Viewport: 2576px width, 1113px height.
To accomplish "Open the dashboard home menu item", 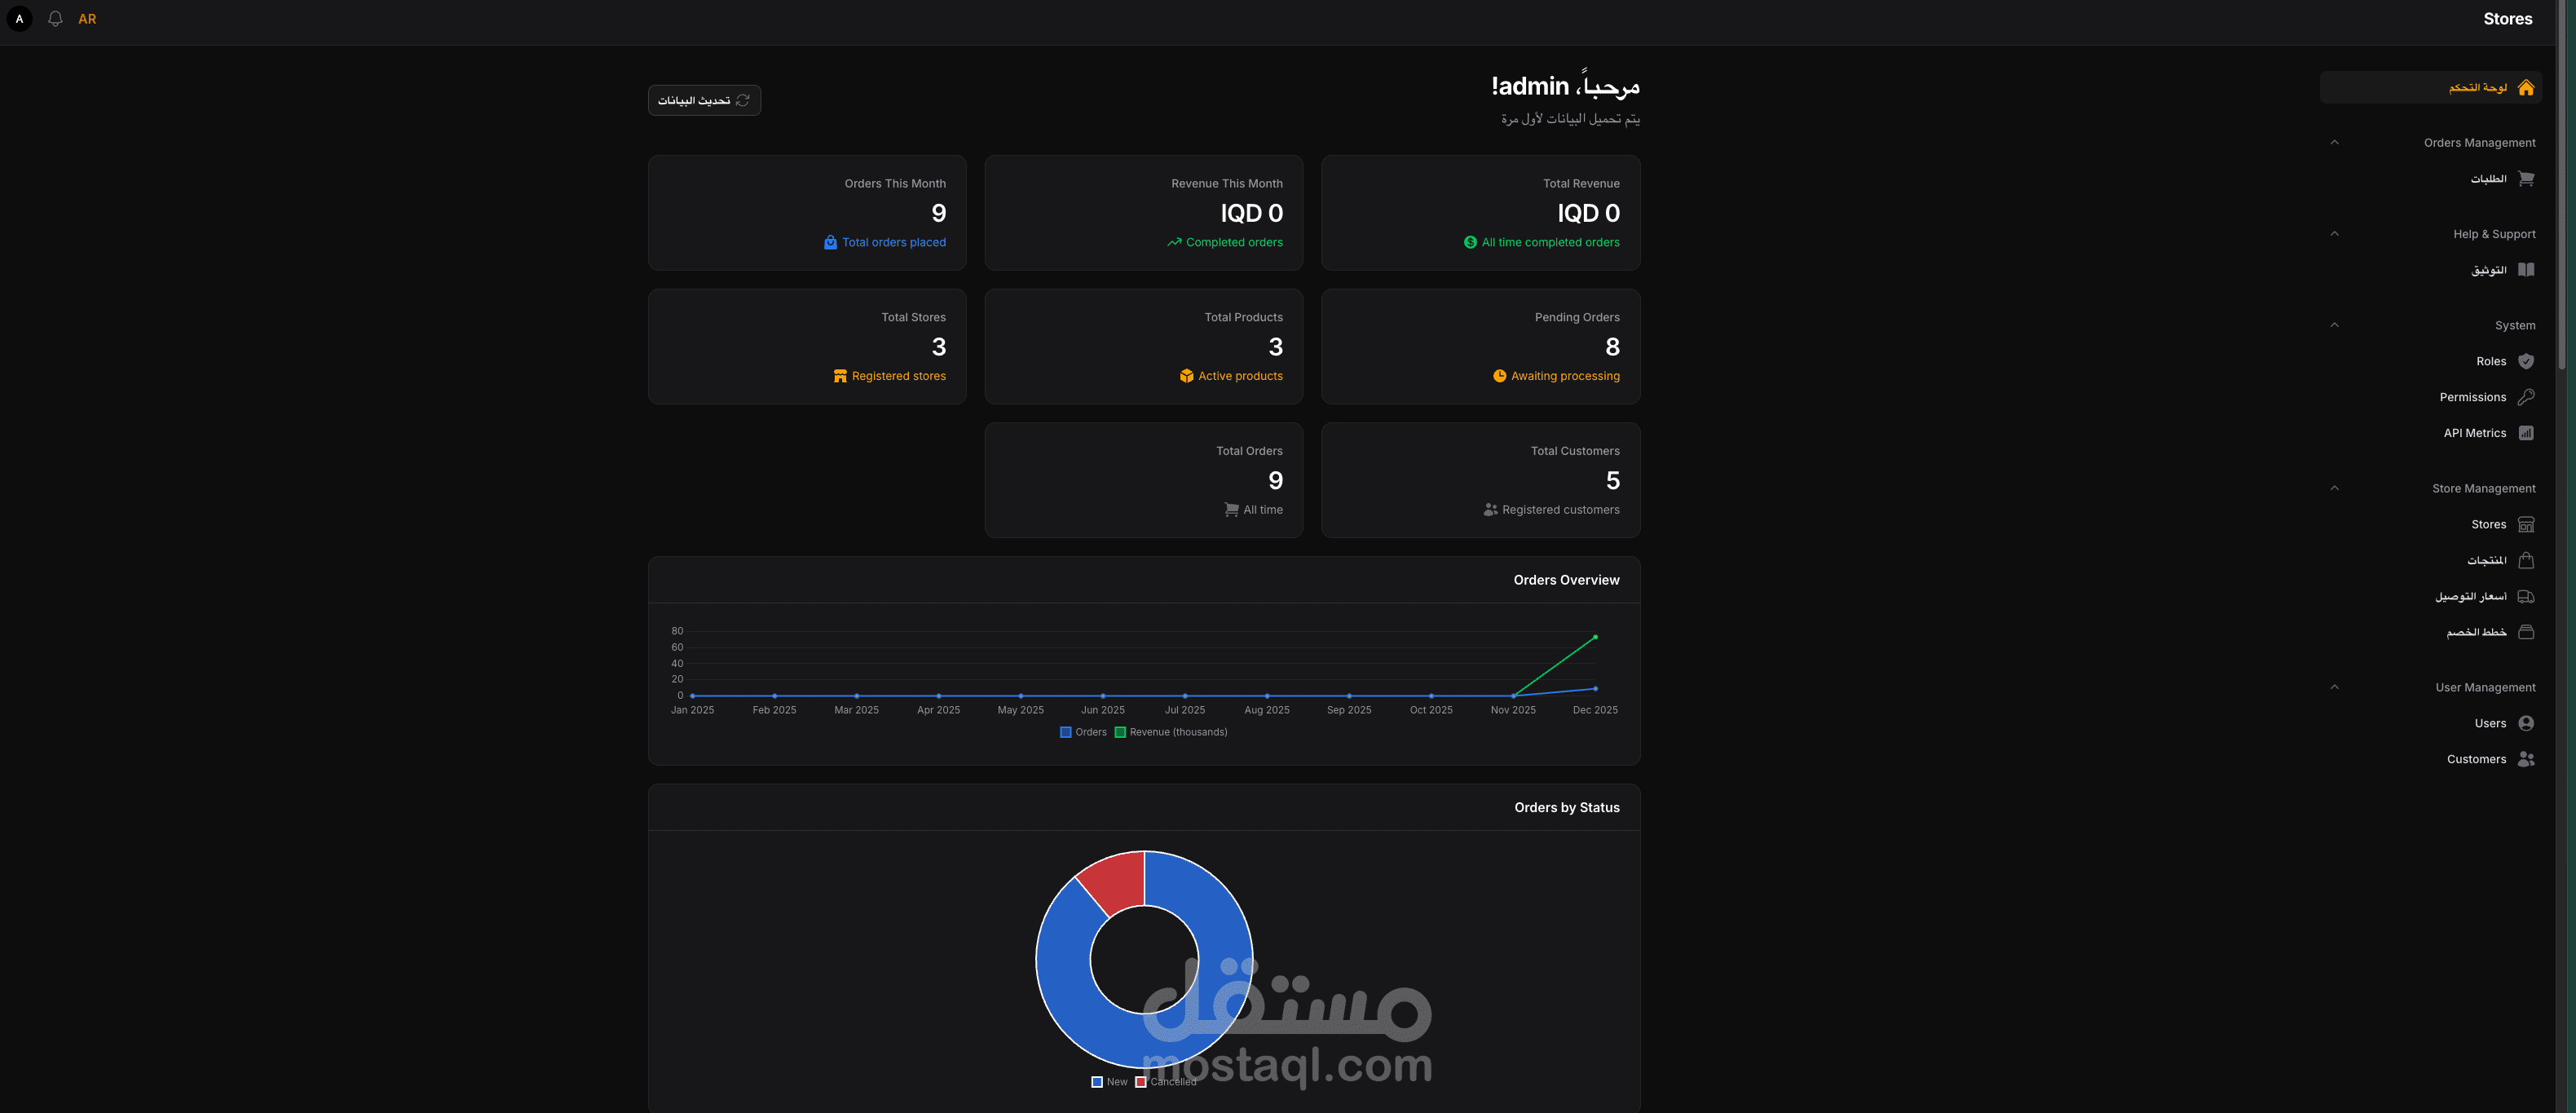I will coord(2490,87).
